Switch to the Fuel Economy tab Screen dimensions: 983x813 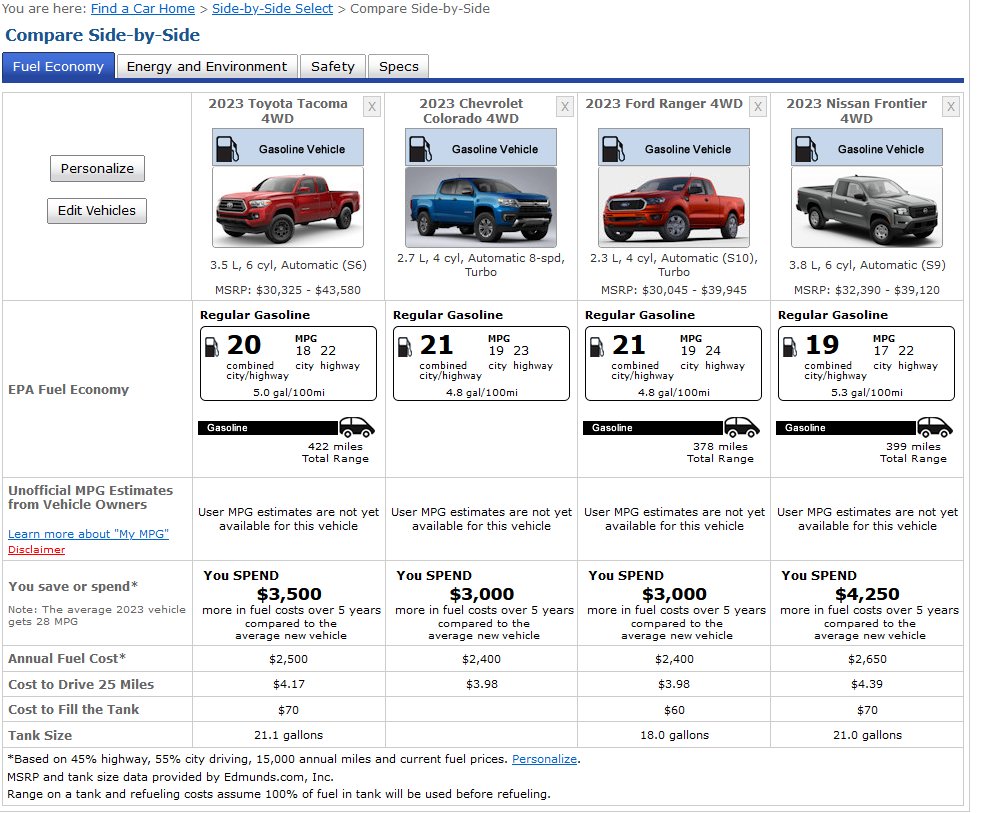[x=58, y=66]
